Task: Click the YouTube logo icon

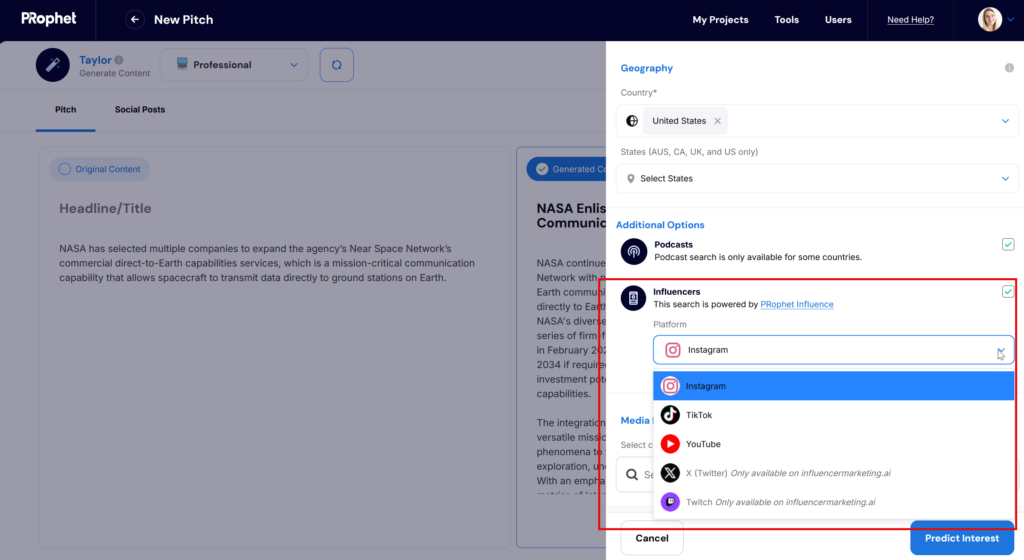Action: pyautogui.click(x=670, y=444)
